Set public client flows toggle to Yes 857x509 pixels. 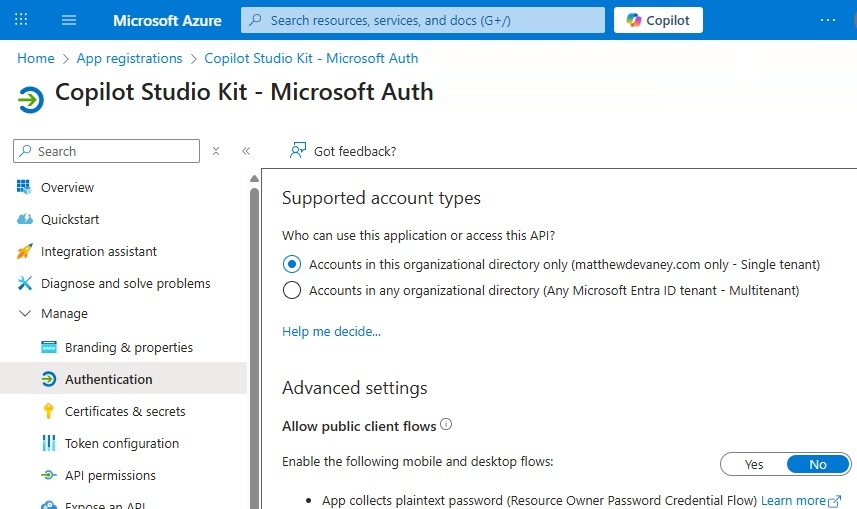coord(754,464)
